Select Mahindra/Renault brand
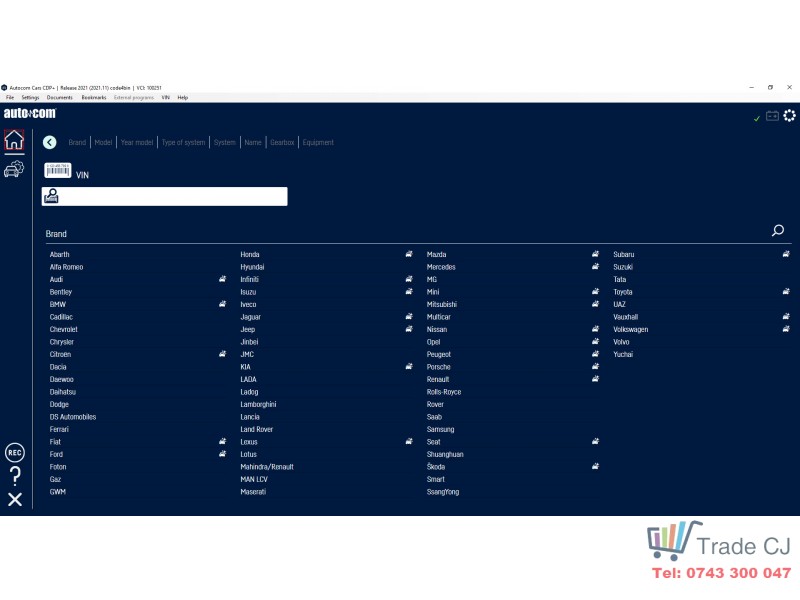Viewport: 800px width, 600px height. 267,467
